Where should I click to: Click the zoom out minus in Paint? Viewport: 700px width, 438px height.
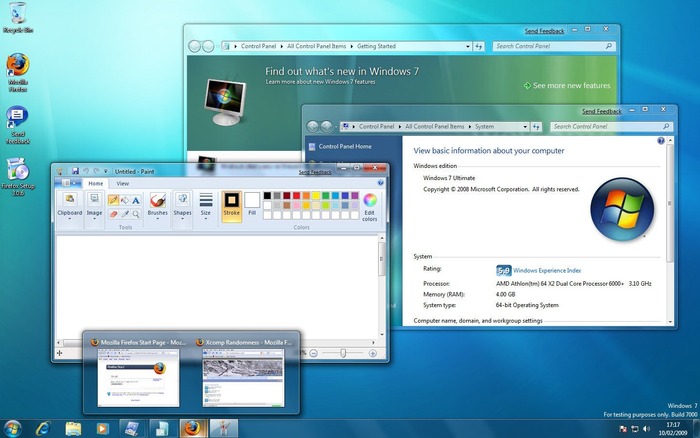[x=313, y=353]
